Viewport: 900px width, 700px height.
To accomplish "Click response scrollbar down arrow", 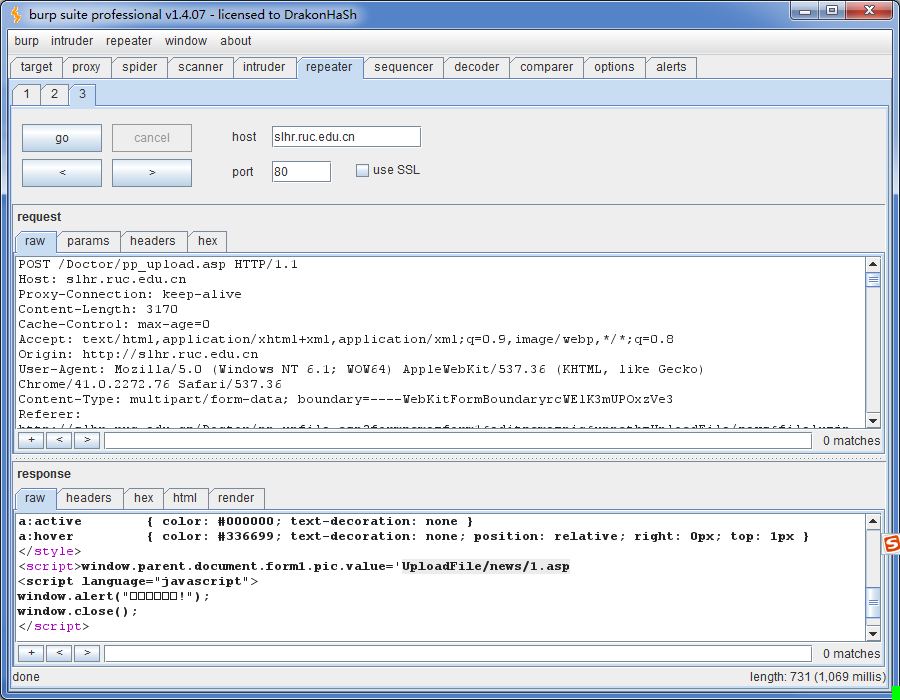I will (873, 634).
